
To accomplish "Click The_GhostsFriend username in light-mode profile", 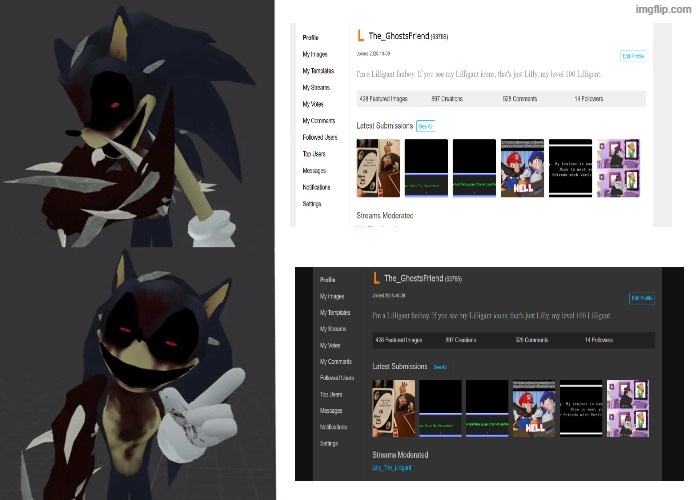I will point(399,36).
